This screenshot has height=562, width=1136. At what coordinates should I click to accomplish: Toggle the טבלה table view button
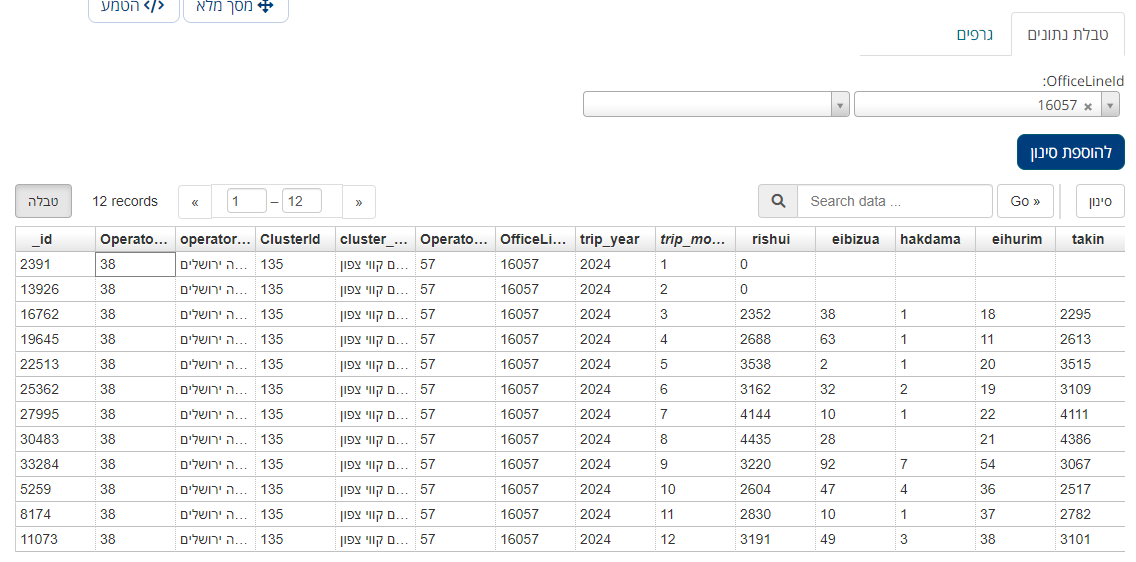(x=43, y=201)
